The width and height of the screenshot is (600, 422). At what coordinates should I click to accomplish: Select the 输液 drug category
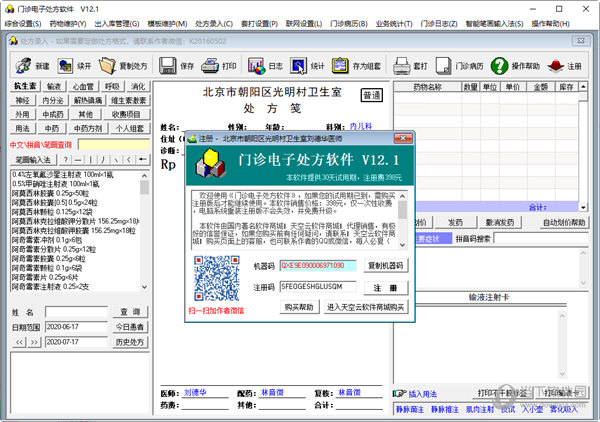click(x=54, y=86)
